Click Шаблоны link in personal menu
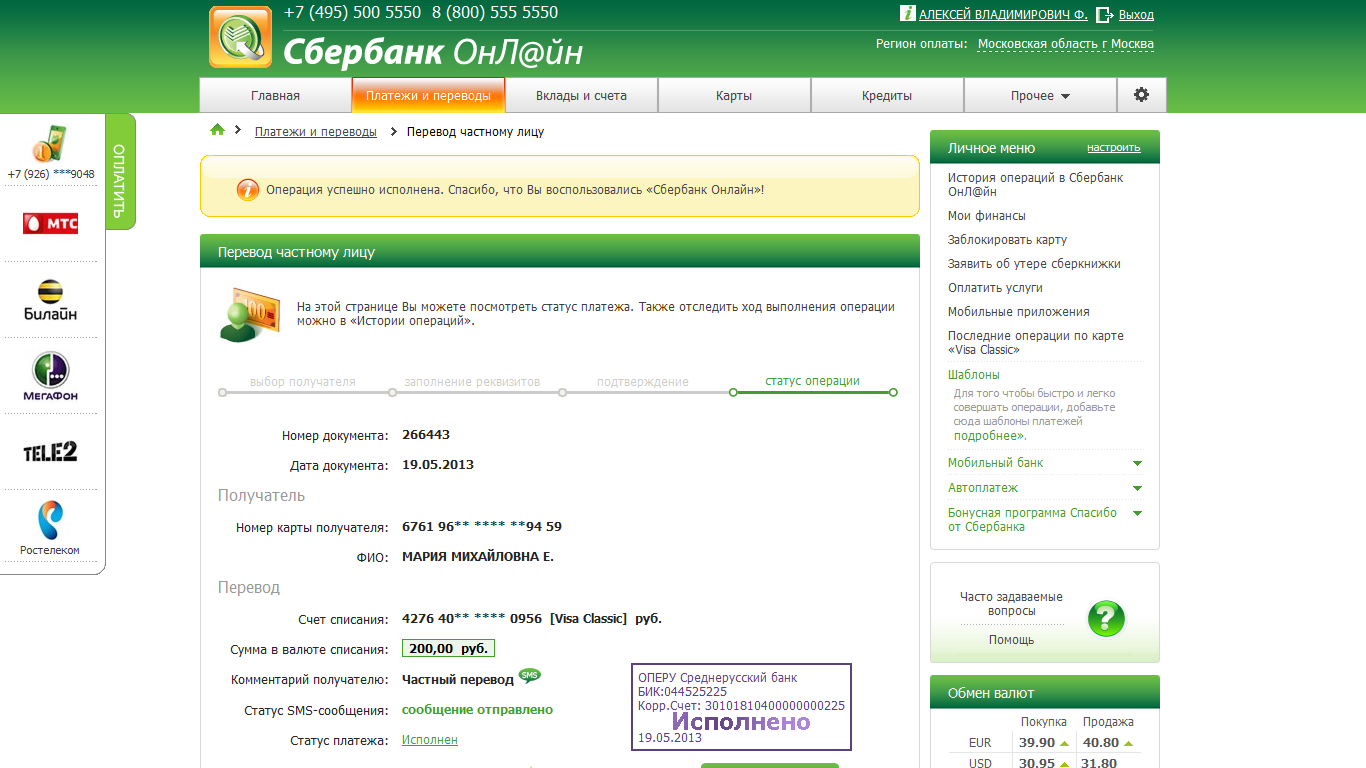Viewport: 1366px width, 768px height. click(x=974, y=375)
